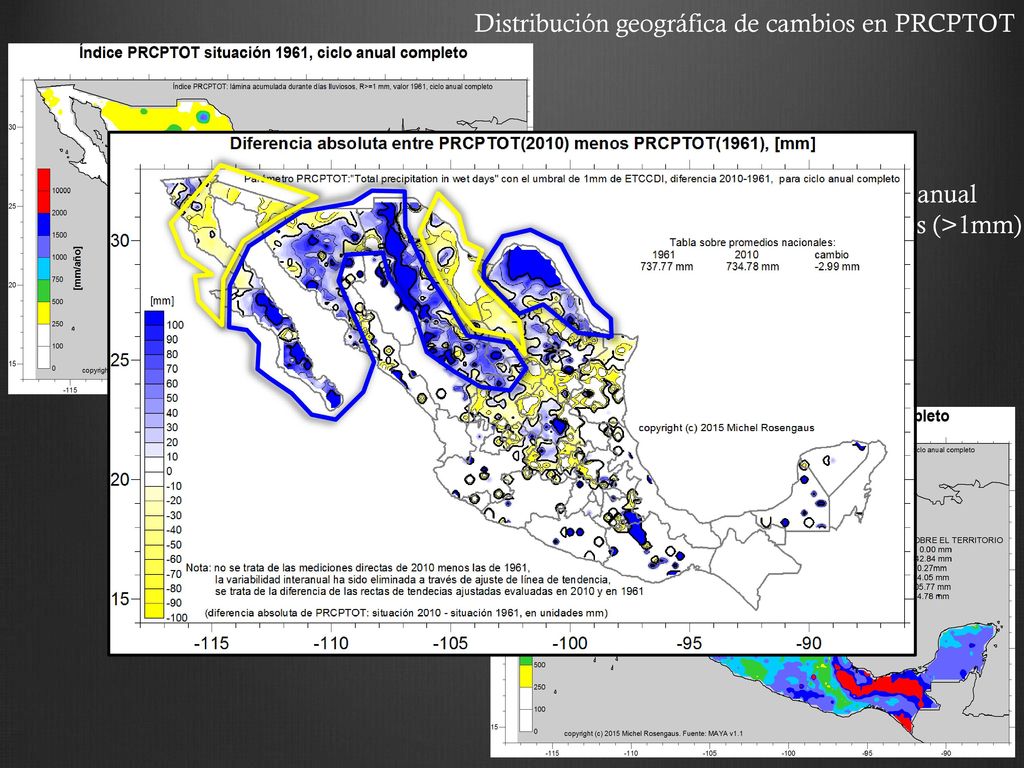Image resolution: width=1024 pixels, height=768 pixels.
Task: Select the "-60" label in the difference map legend
Action: [x=174, y=560]
